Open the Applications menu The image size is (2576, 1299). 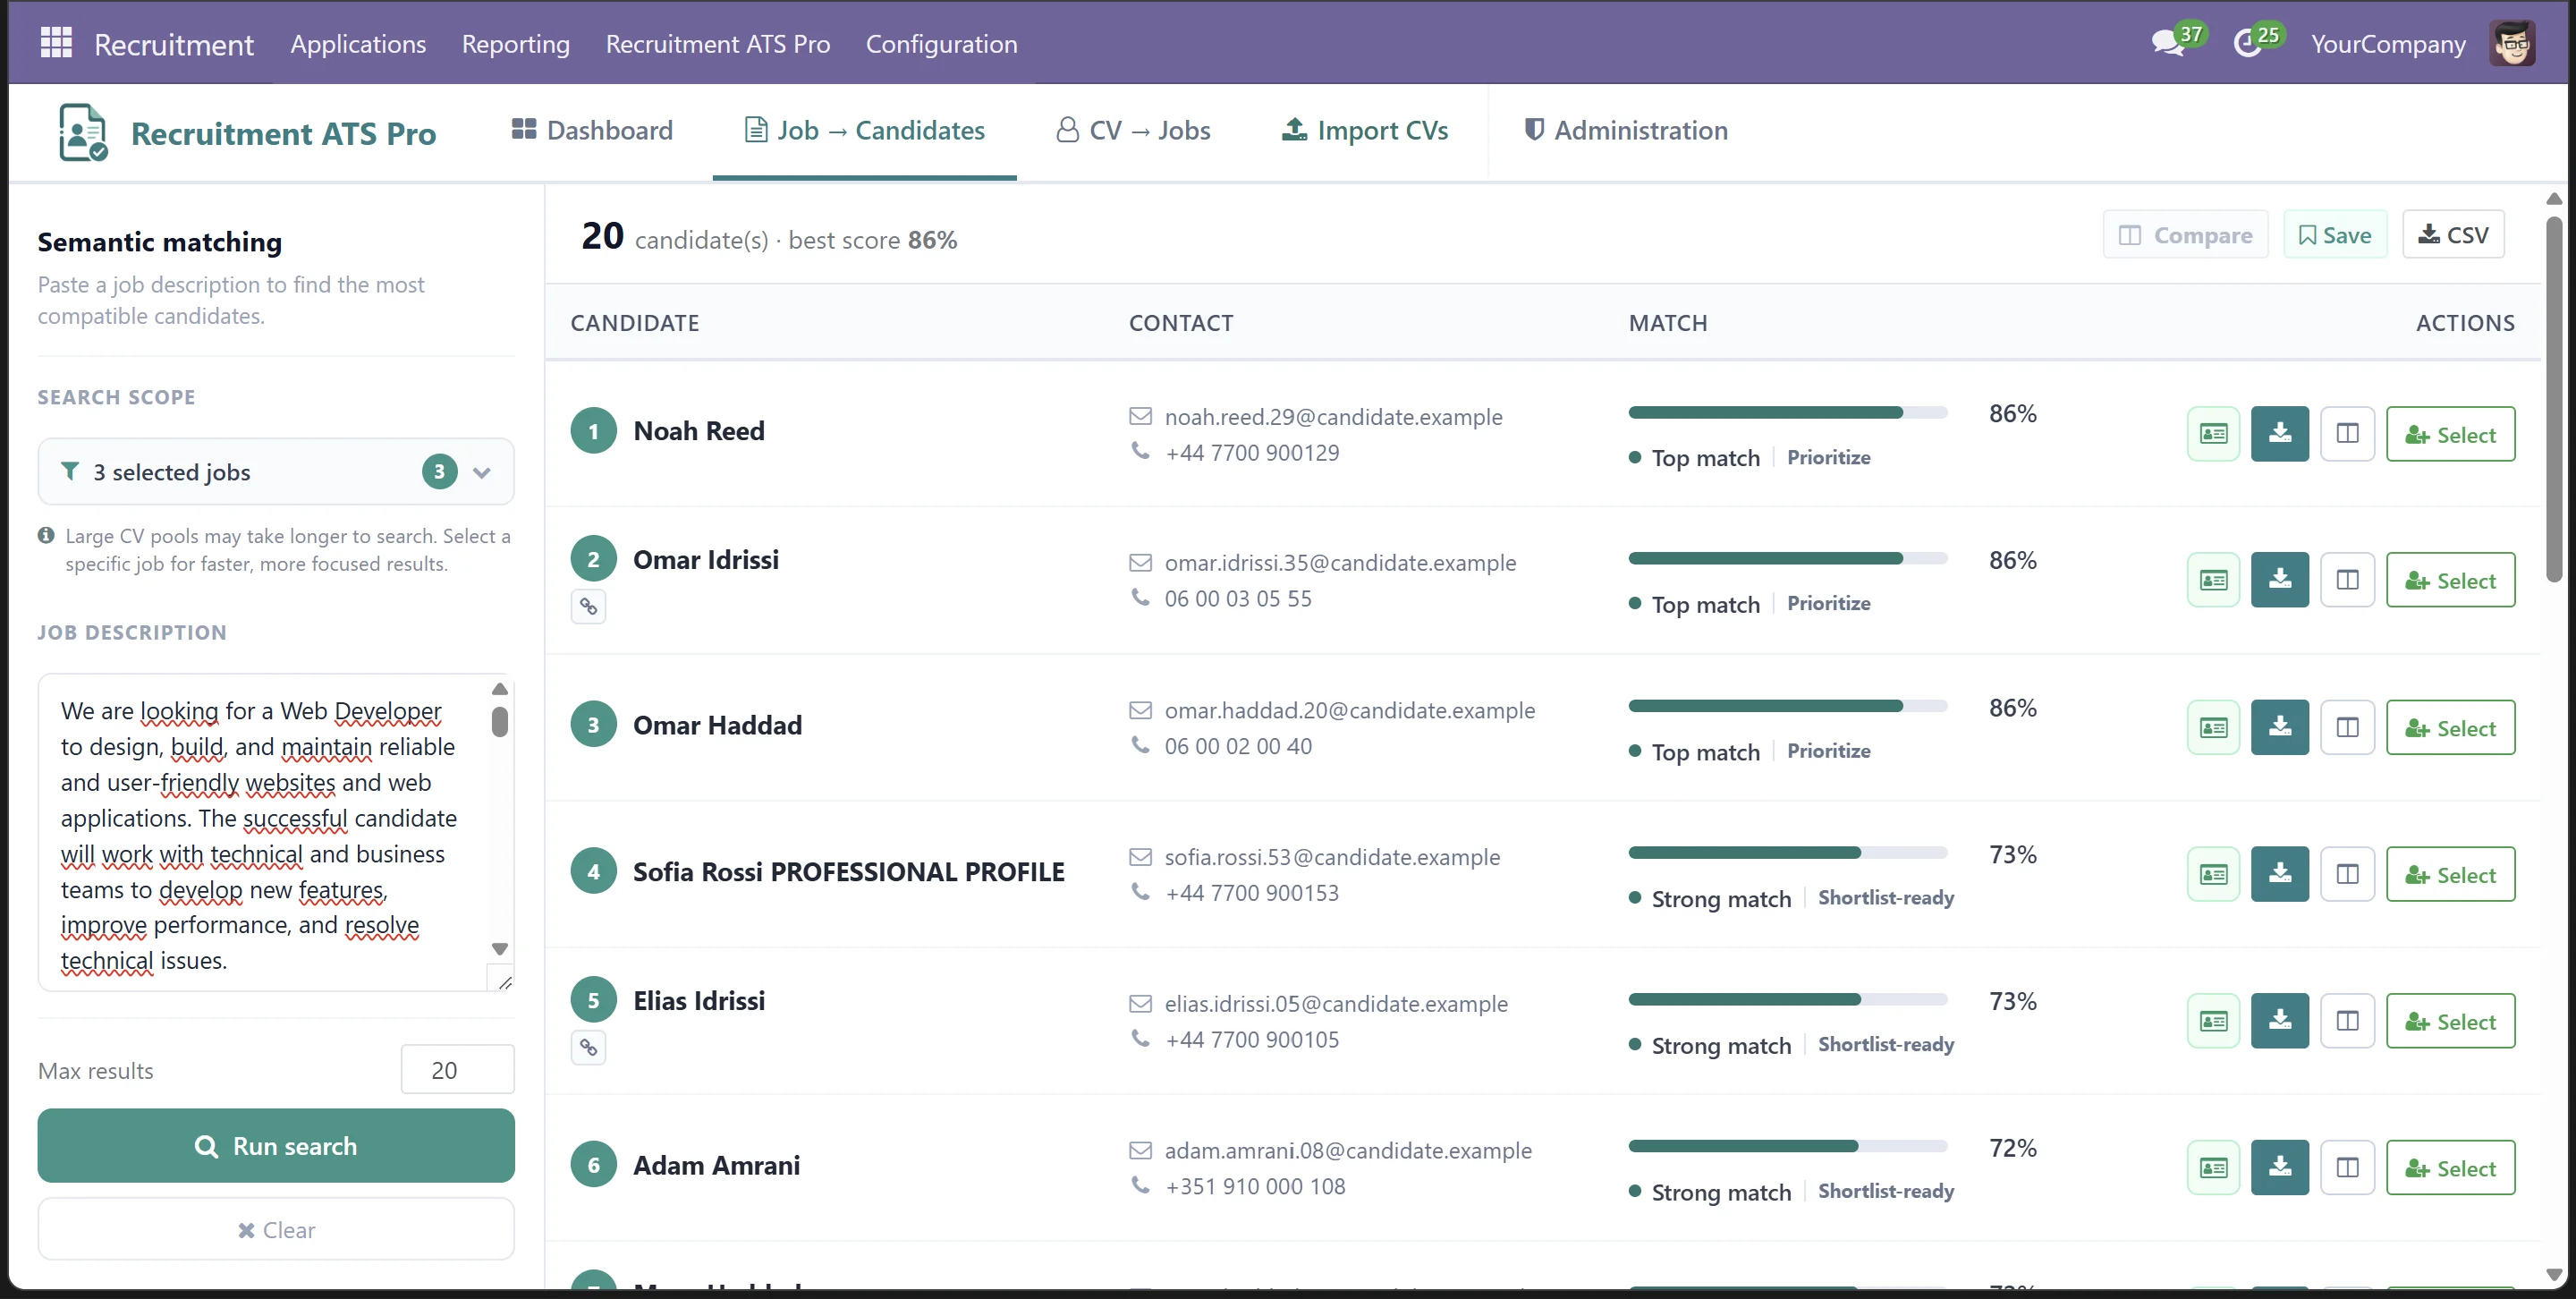click(358, 44)
